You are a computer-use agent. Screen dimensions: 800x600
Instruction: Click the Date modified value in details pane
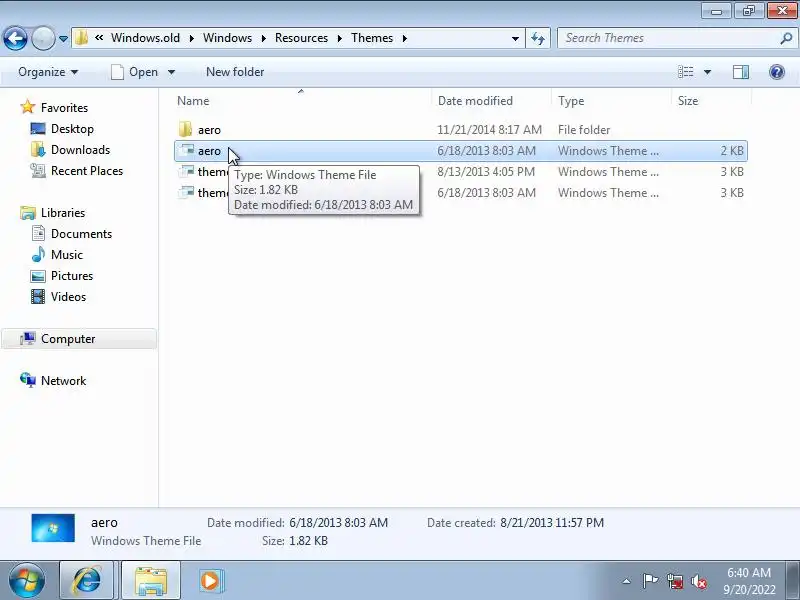pos(339,523)
